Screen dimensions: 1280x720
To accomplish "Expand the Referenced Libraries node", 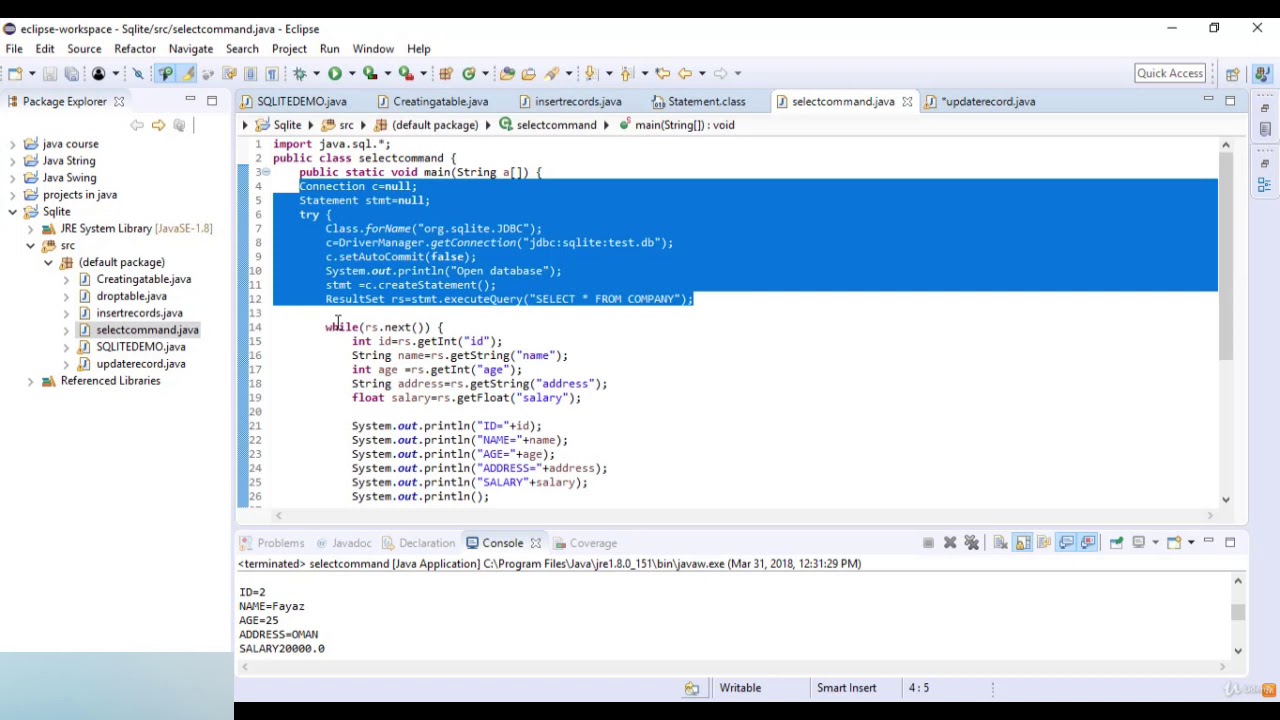I will pos(30,380).
